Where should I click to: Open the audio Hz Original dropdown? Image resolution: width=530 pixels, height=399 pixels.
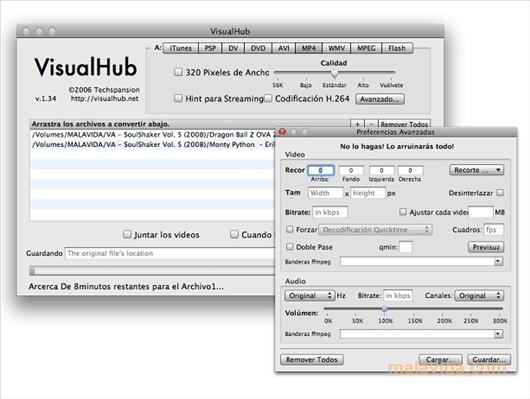click(309, 296)
